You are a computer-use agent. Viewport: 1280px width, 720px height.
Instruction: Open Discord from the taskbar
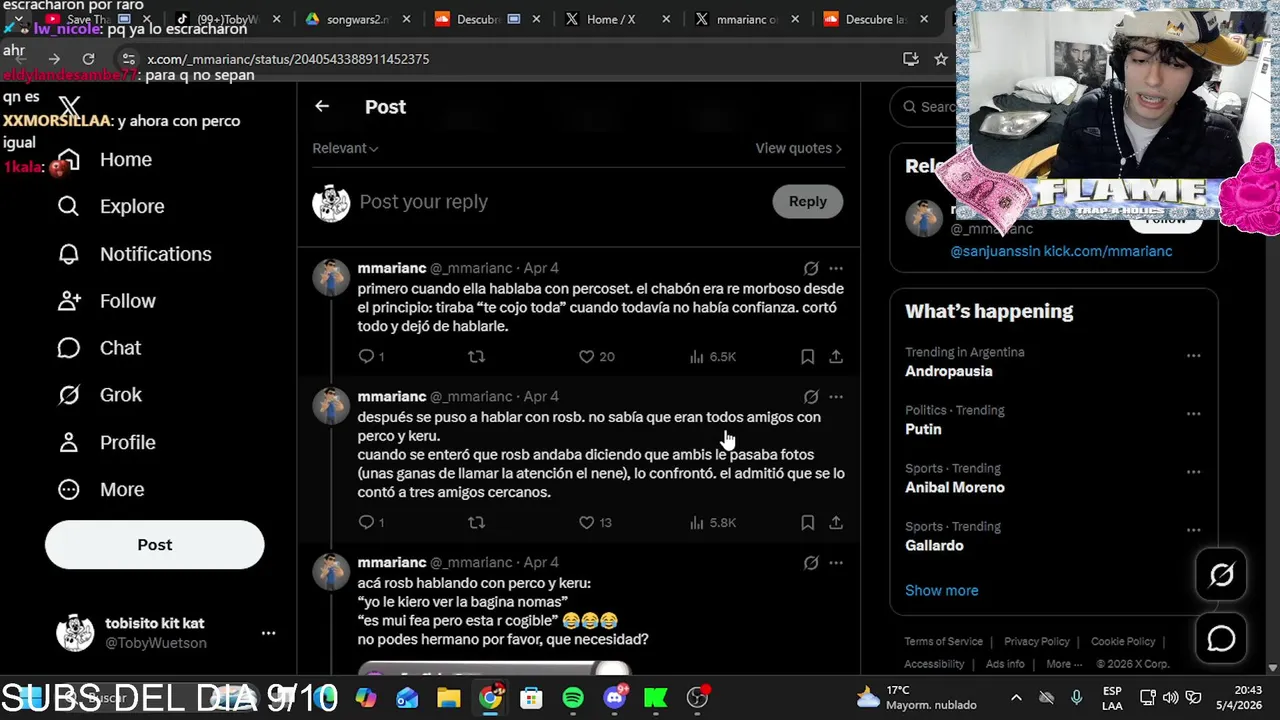(x=614, y=697)
